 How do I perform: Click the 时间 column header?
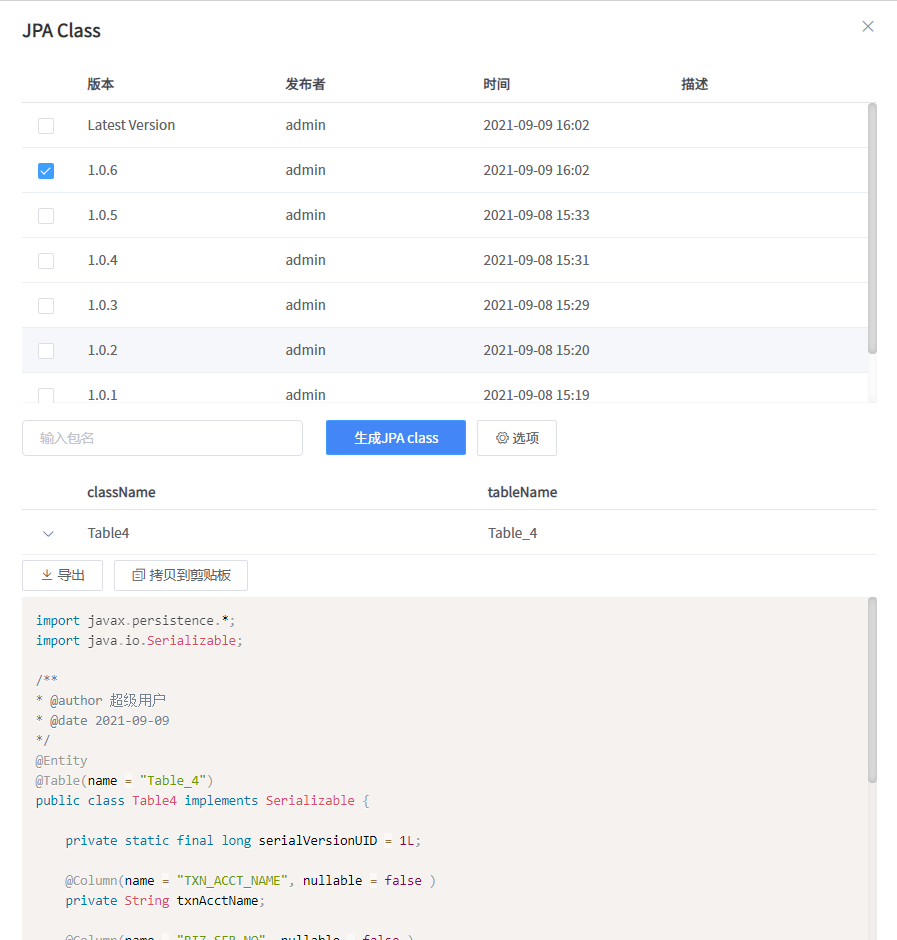point(496,84)
